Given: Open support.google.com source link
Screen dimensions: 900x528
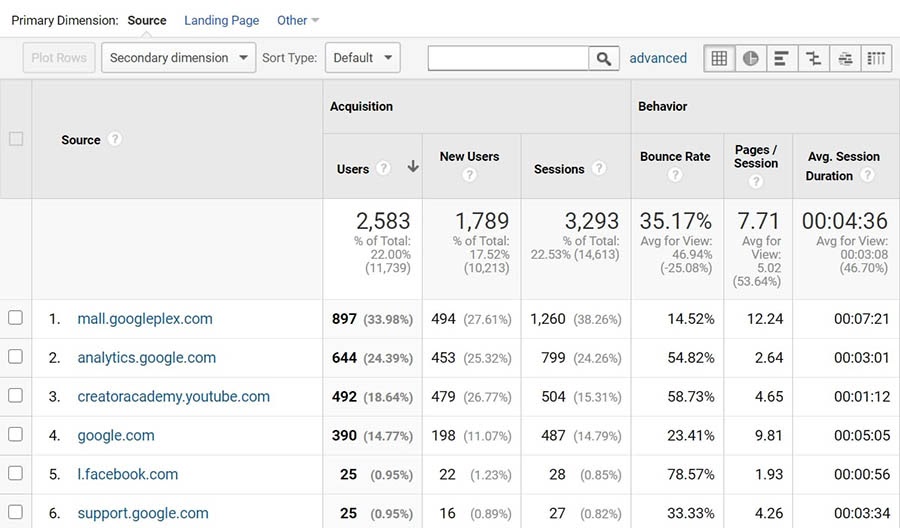Looking at the screenshot, I should coord(143,513).
